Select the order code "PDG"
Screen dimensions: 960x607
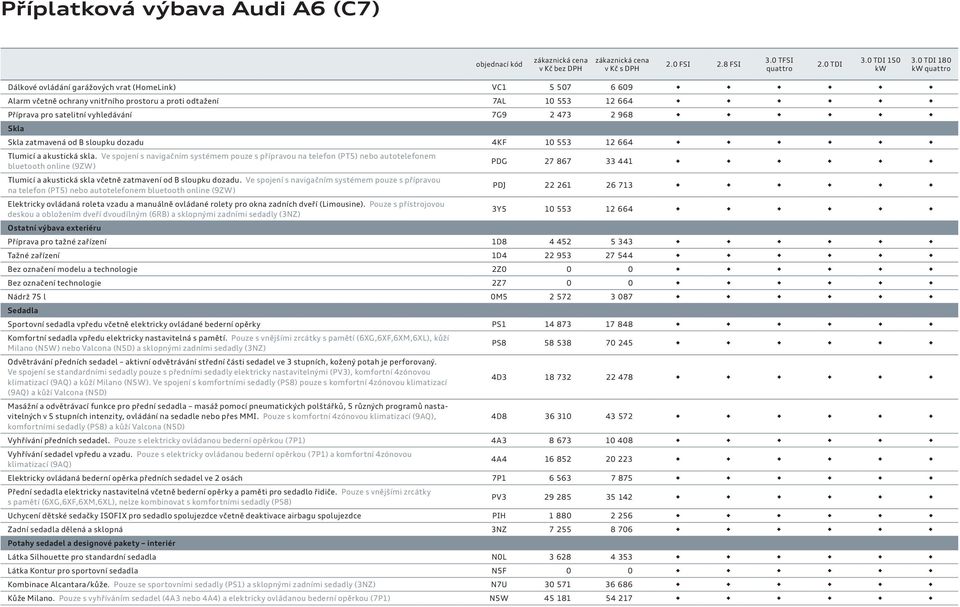click(499, 161)
